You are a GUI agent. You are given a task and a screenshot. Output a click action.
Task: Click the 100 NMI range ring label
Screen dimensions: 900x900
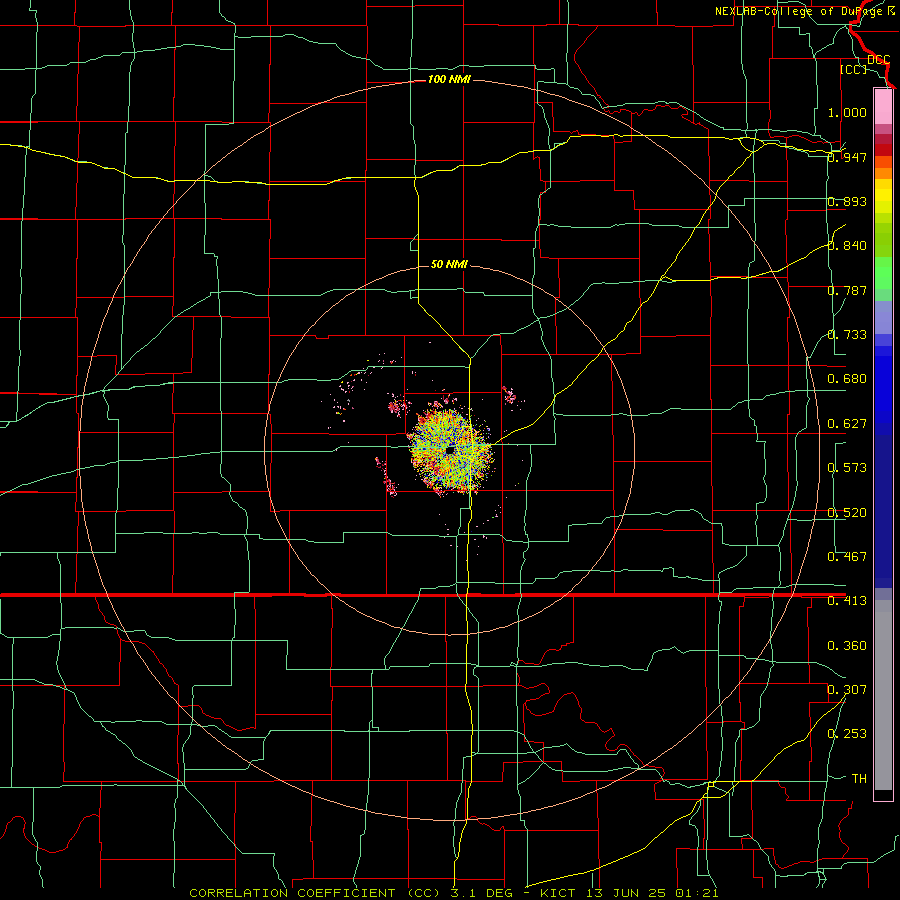click(449, 79)
